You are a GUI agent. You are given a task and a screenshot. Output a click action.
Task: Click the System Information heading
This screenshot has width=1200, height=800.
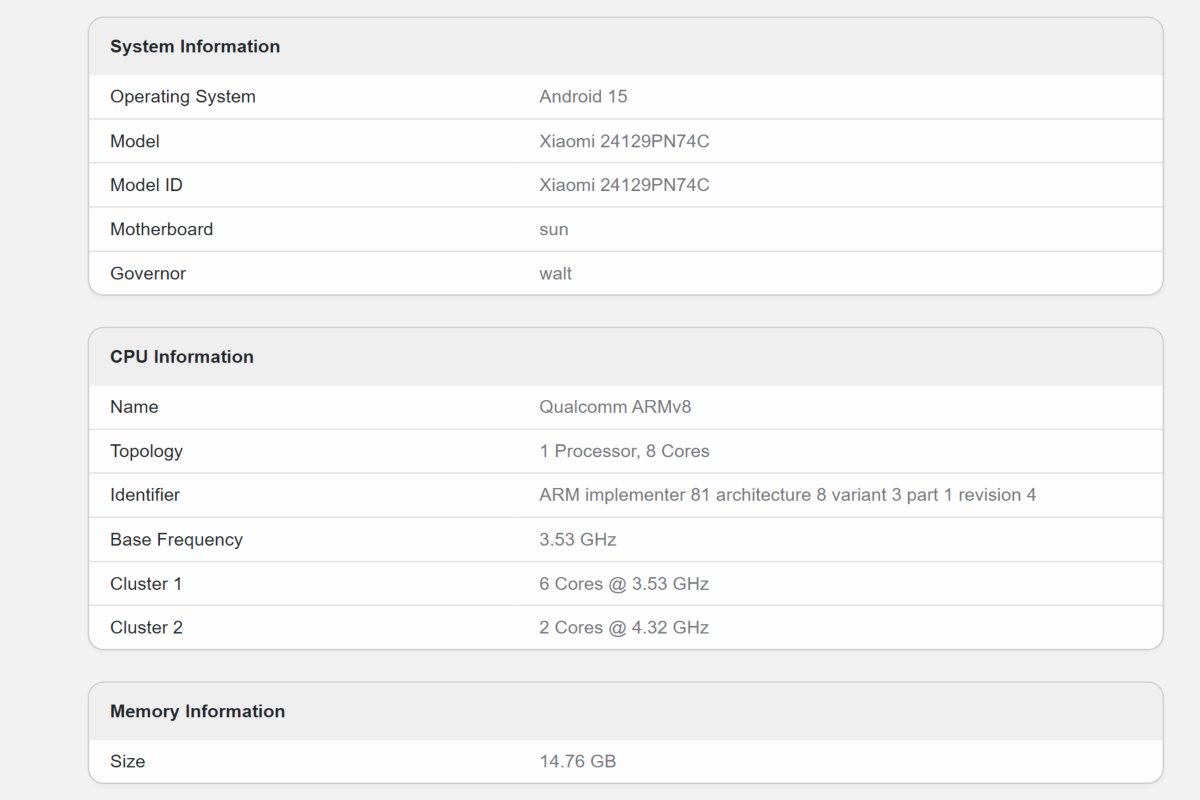pos(195,46)
